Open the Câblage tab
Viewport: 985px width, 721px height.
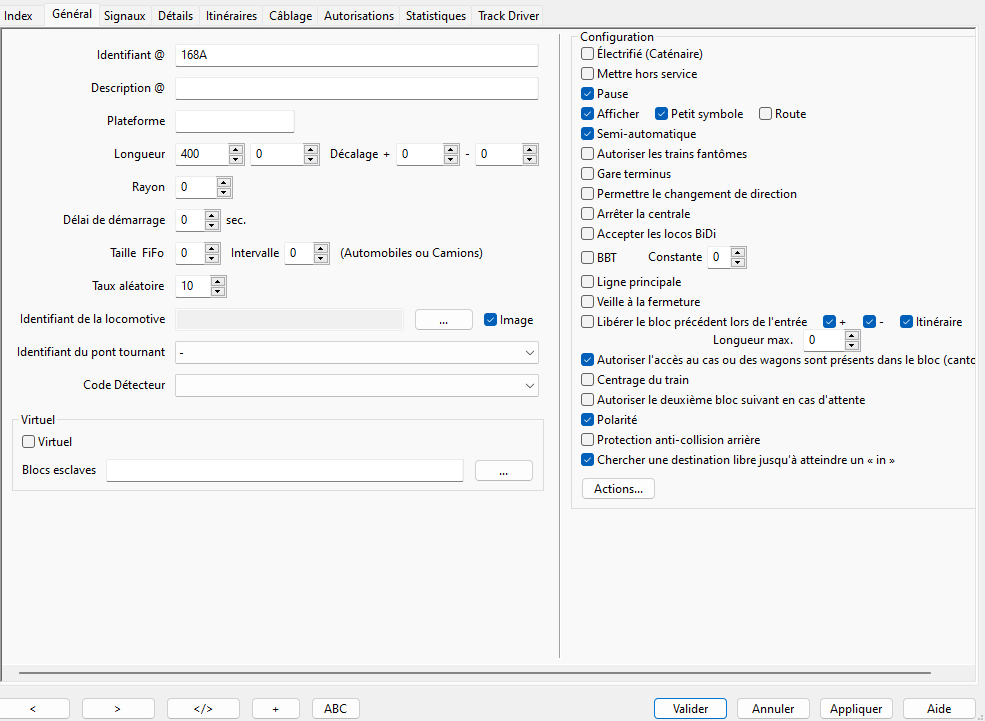pyautogui.click(x=290, y=16)
